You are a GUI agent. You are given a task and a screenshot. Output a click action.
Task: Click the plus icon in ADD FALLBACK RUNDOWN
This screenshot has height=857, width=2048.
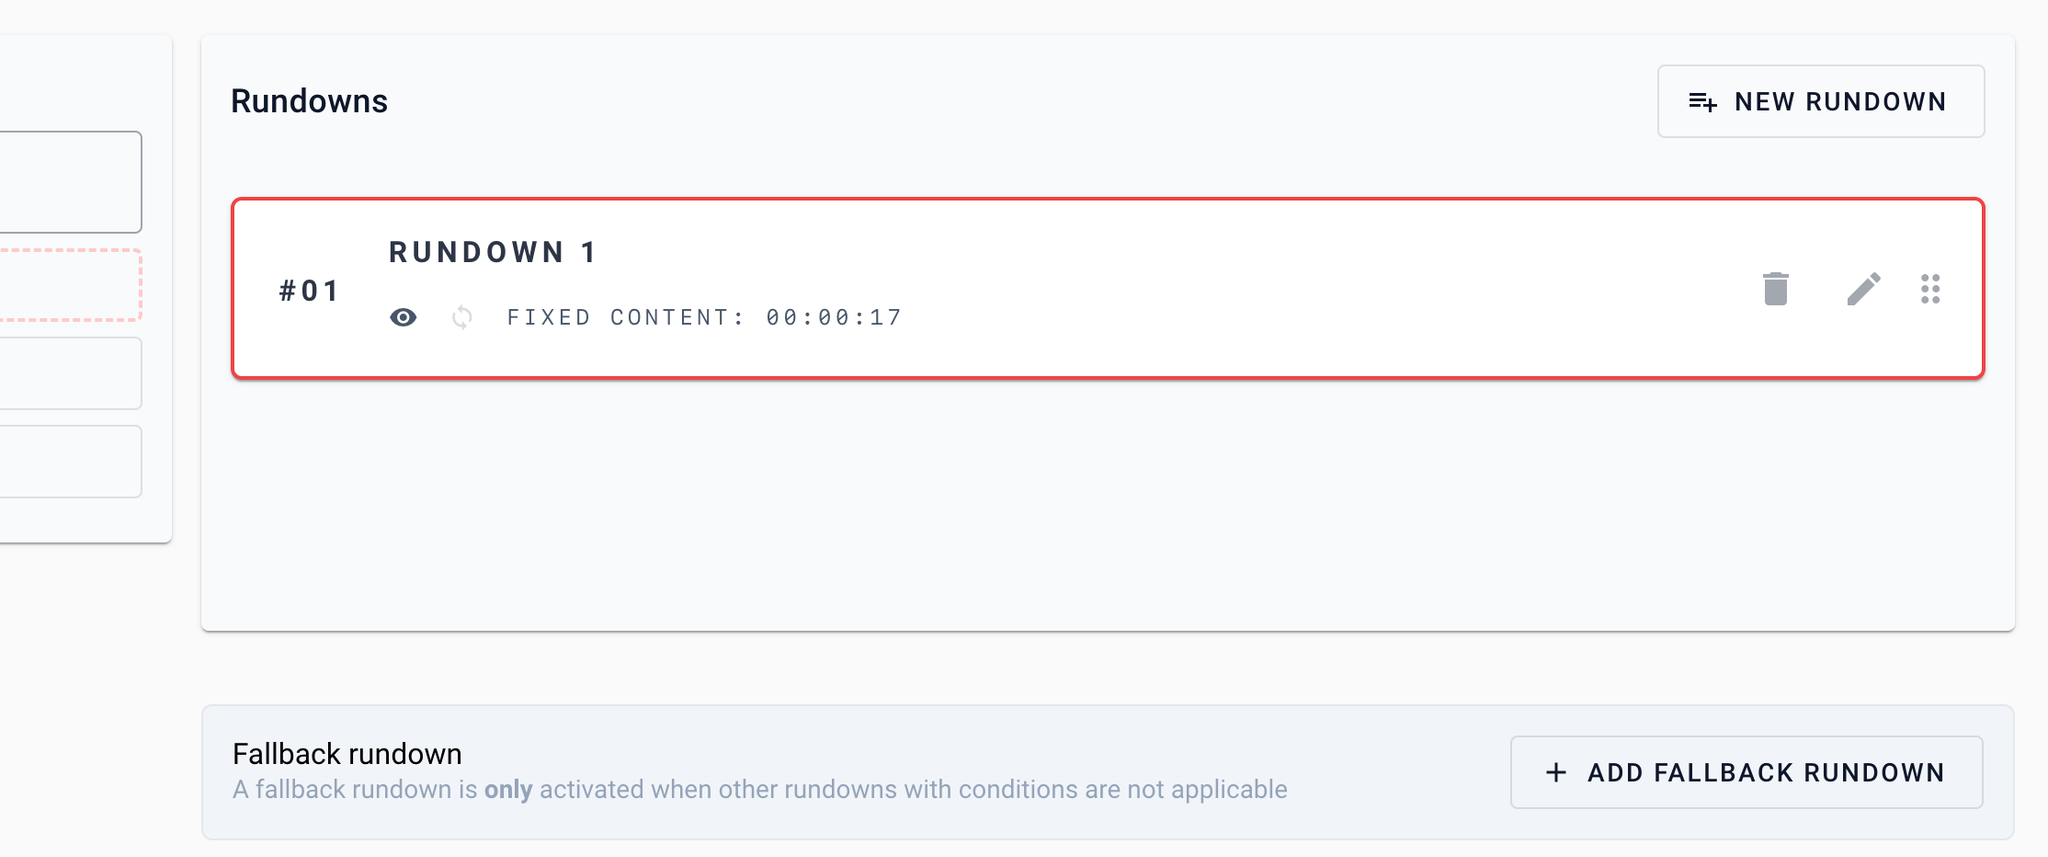1556,772
